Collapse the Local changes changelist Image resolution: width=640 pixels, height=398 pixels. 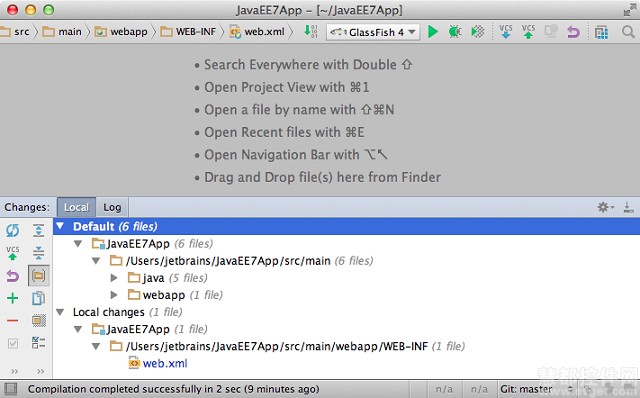click(60, 312)
